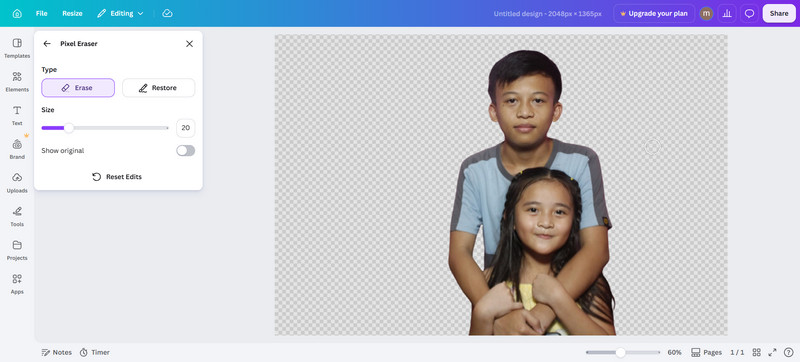Open the Tools sidebar panel
Image resolution: width=800 pixels, height=362 pixels.
pos(17,216)
